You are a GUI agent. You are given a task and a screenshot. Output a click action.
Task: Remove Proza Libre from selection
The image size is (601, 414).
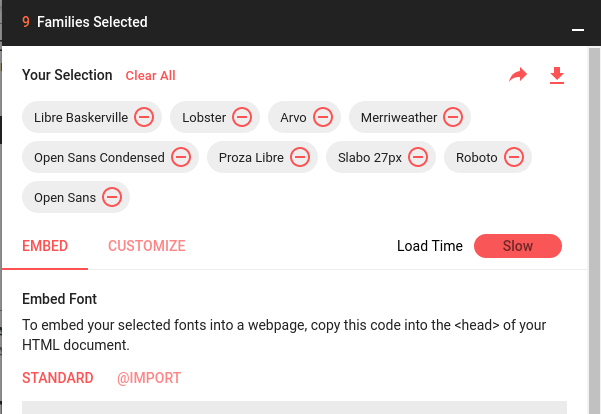[x=300, y=157]
